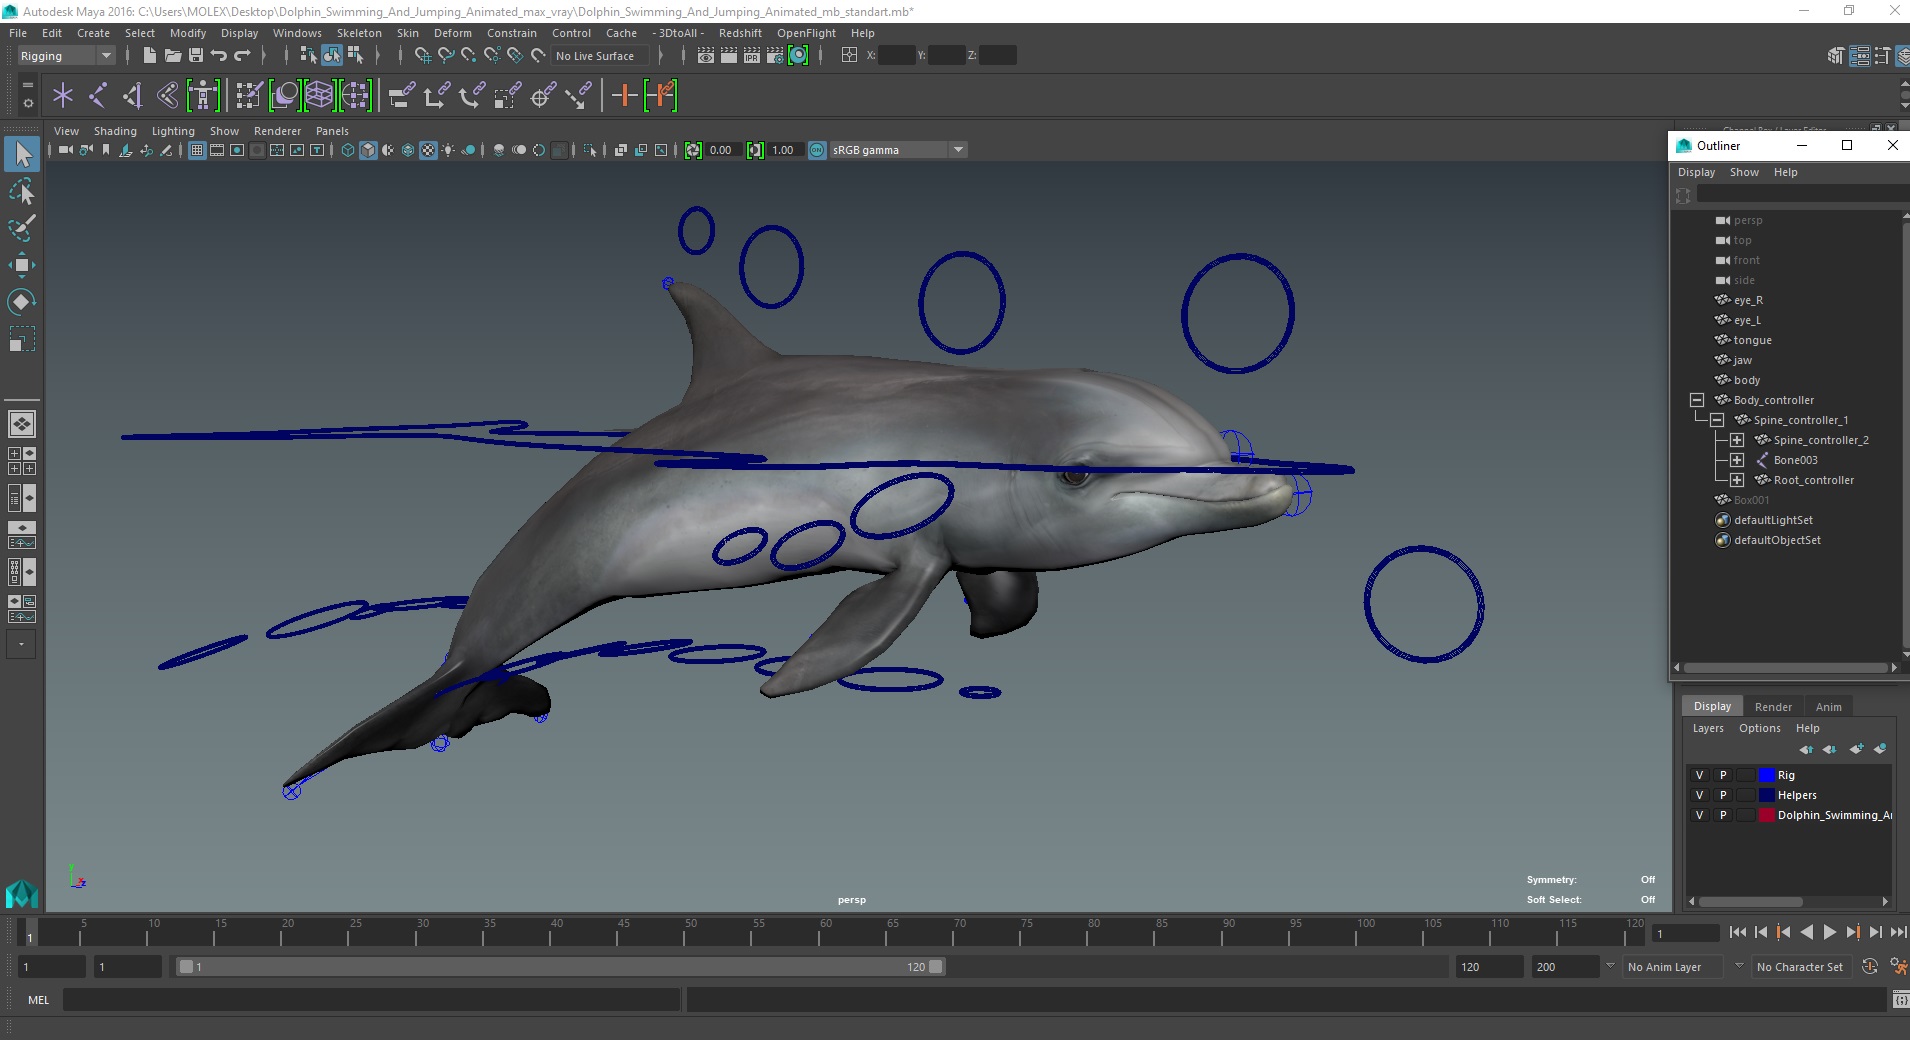Toggle the viewport grid display
1910x1040 pixels.
coord(197,150)
